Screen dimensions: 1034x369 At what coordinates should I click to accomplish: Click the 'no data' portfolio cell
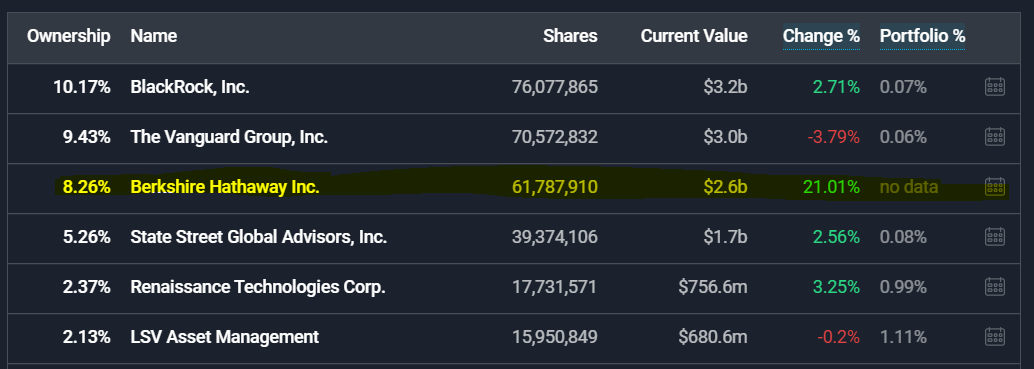[909, 187]
